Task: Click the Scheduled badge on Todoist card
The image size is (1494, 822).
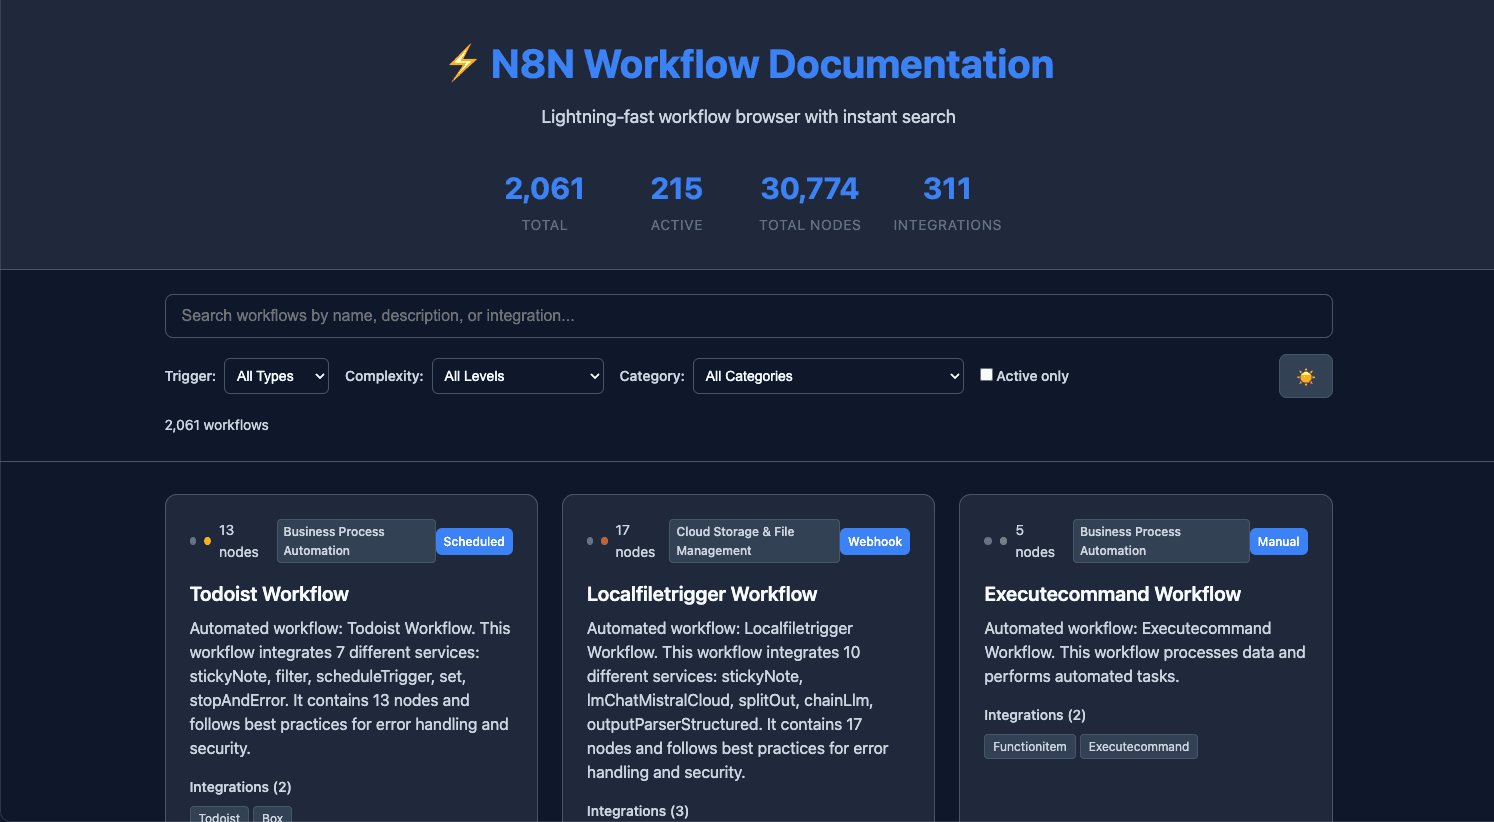Action: [x=474, y=541]
